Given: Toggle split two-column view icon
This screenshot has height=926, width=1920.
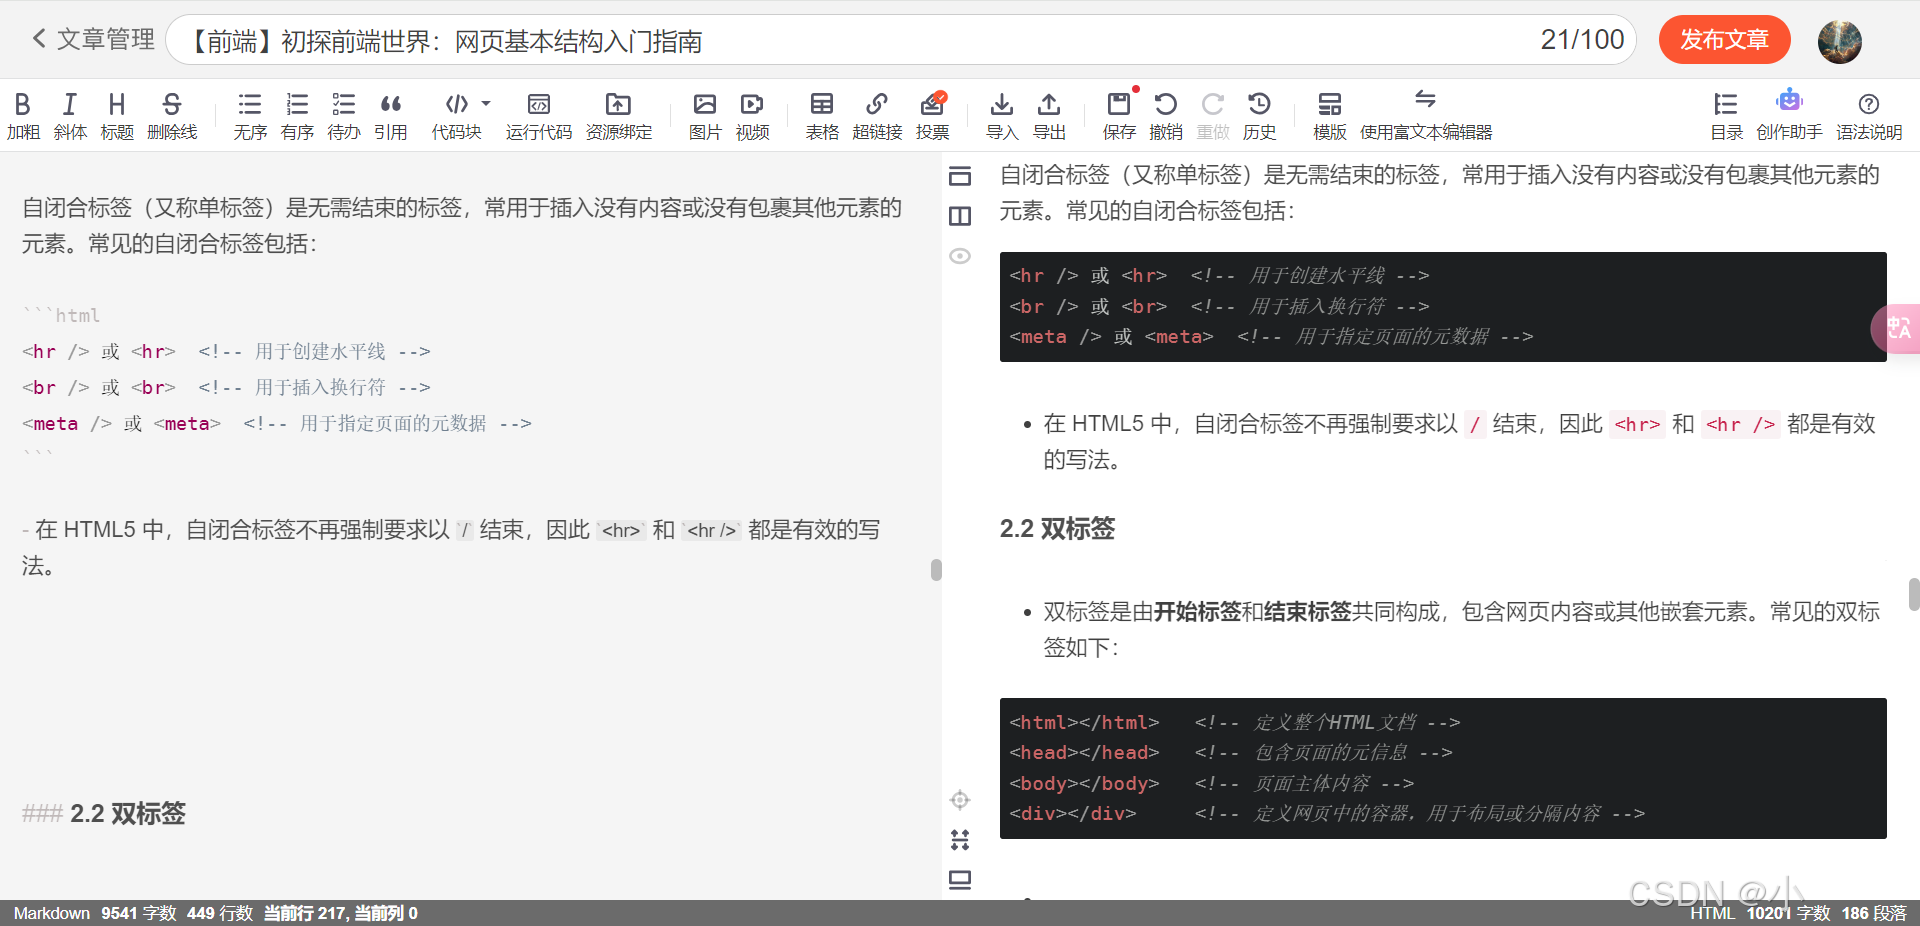Looking at the screenshot, I should pyautogui.click(x=960, y=216).
